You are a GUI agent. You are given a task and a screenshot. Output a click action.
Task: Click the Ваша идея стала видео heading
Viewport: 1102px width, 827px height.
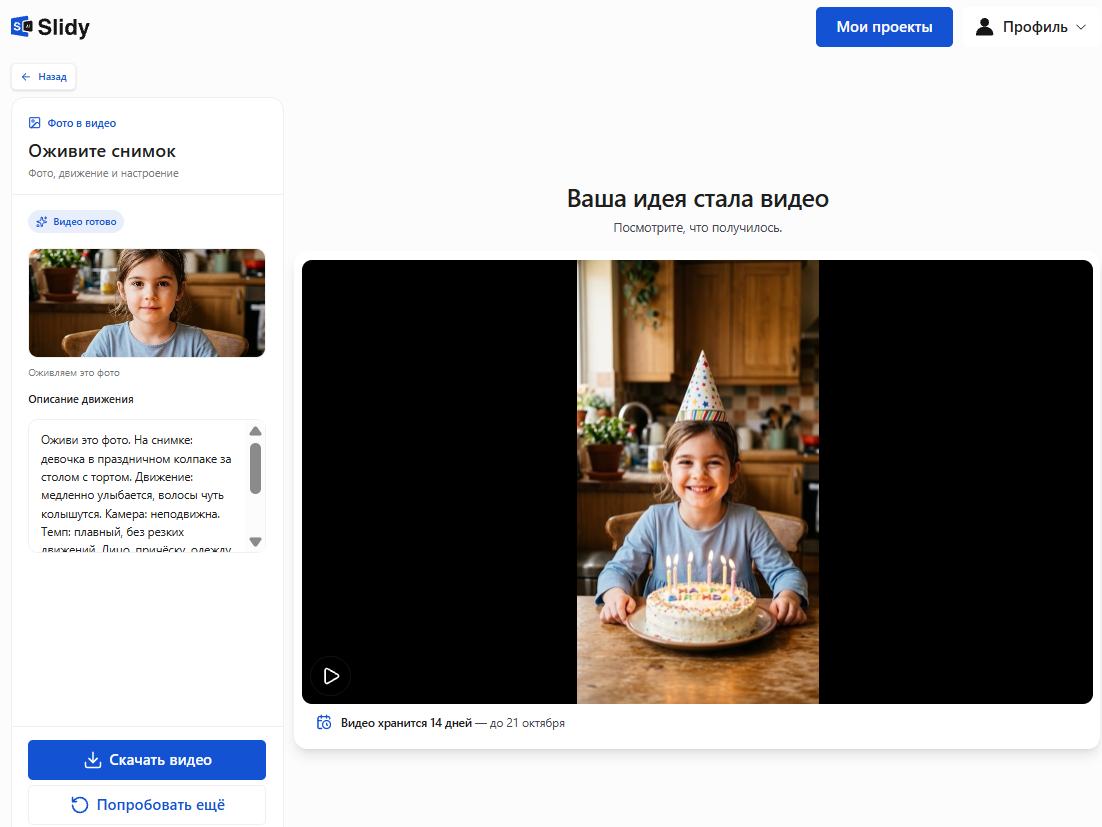698,199
